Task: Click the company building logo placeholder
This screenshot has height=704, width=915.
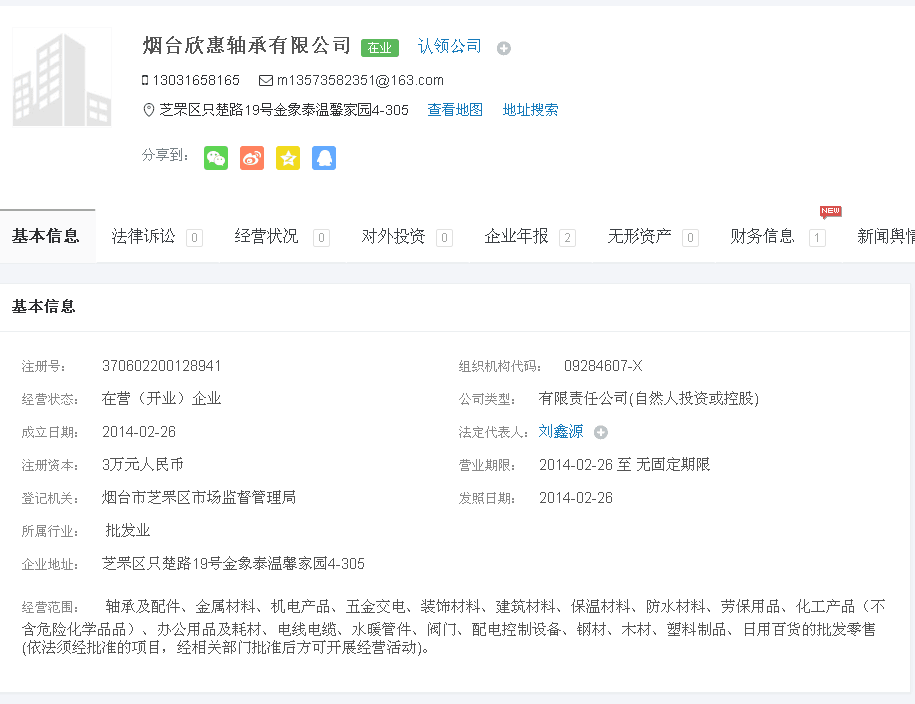Action: point(62,79)
